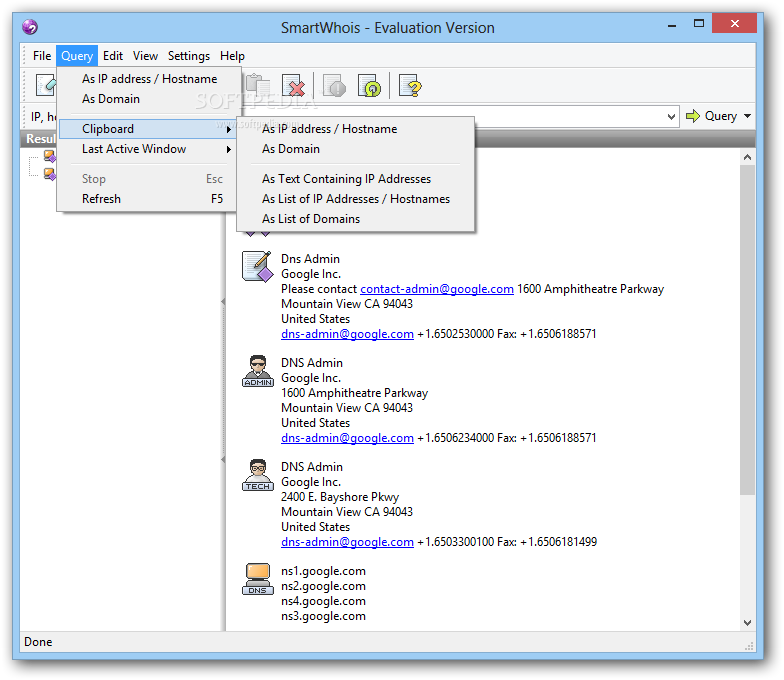Open the contact-admin@google.com email link
784x680 pixels.
click(437, 289)
